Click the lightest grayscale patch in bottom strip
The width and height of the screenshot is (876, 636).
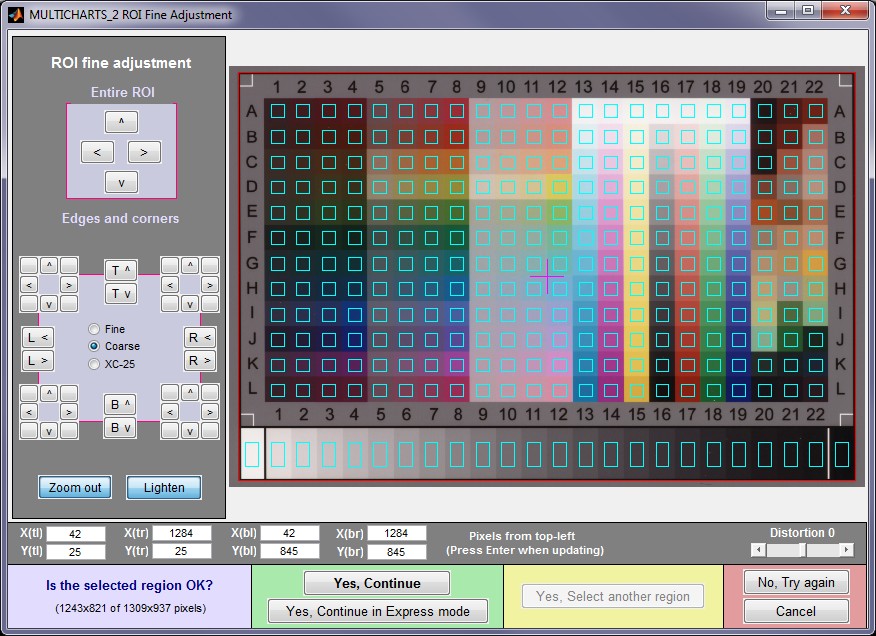coord(252,454)
